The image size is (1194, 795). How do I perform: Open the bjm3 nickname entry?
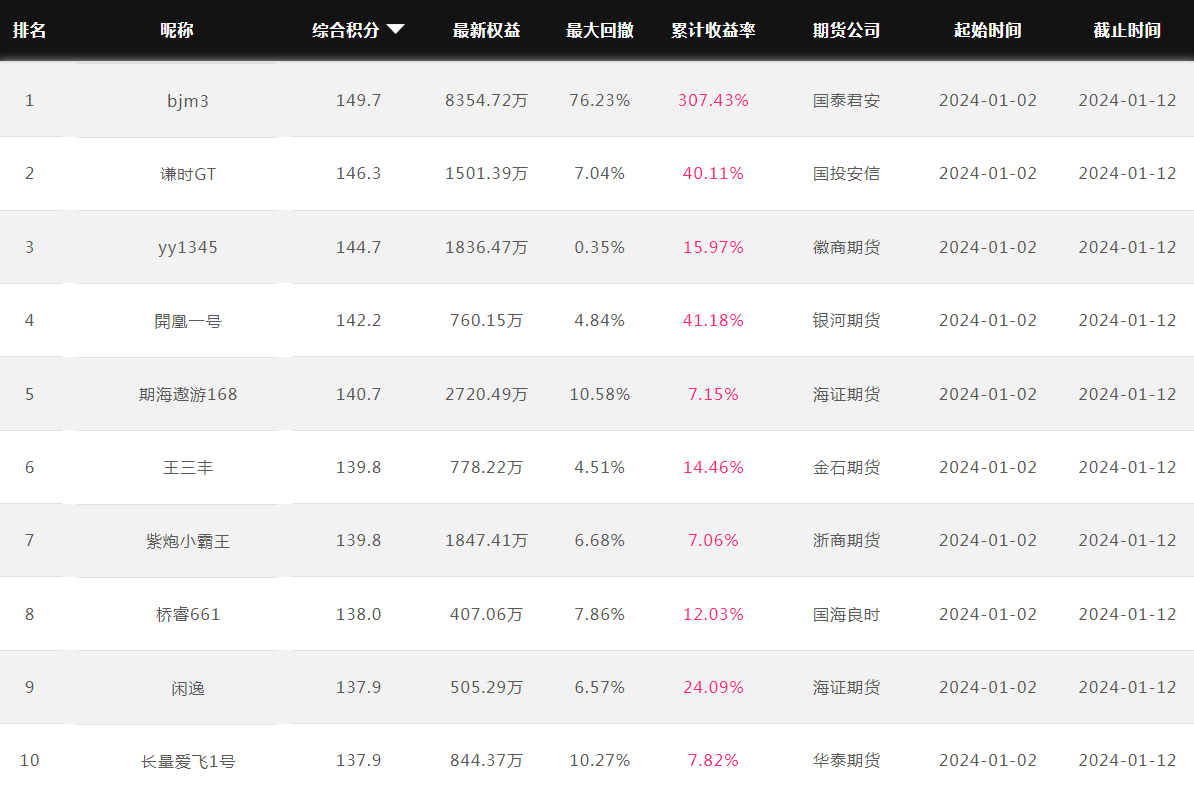(x=187, y=101)
